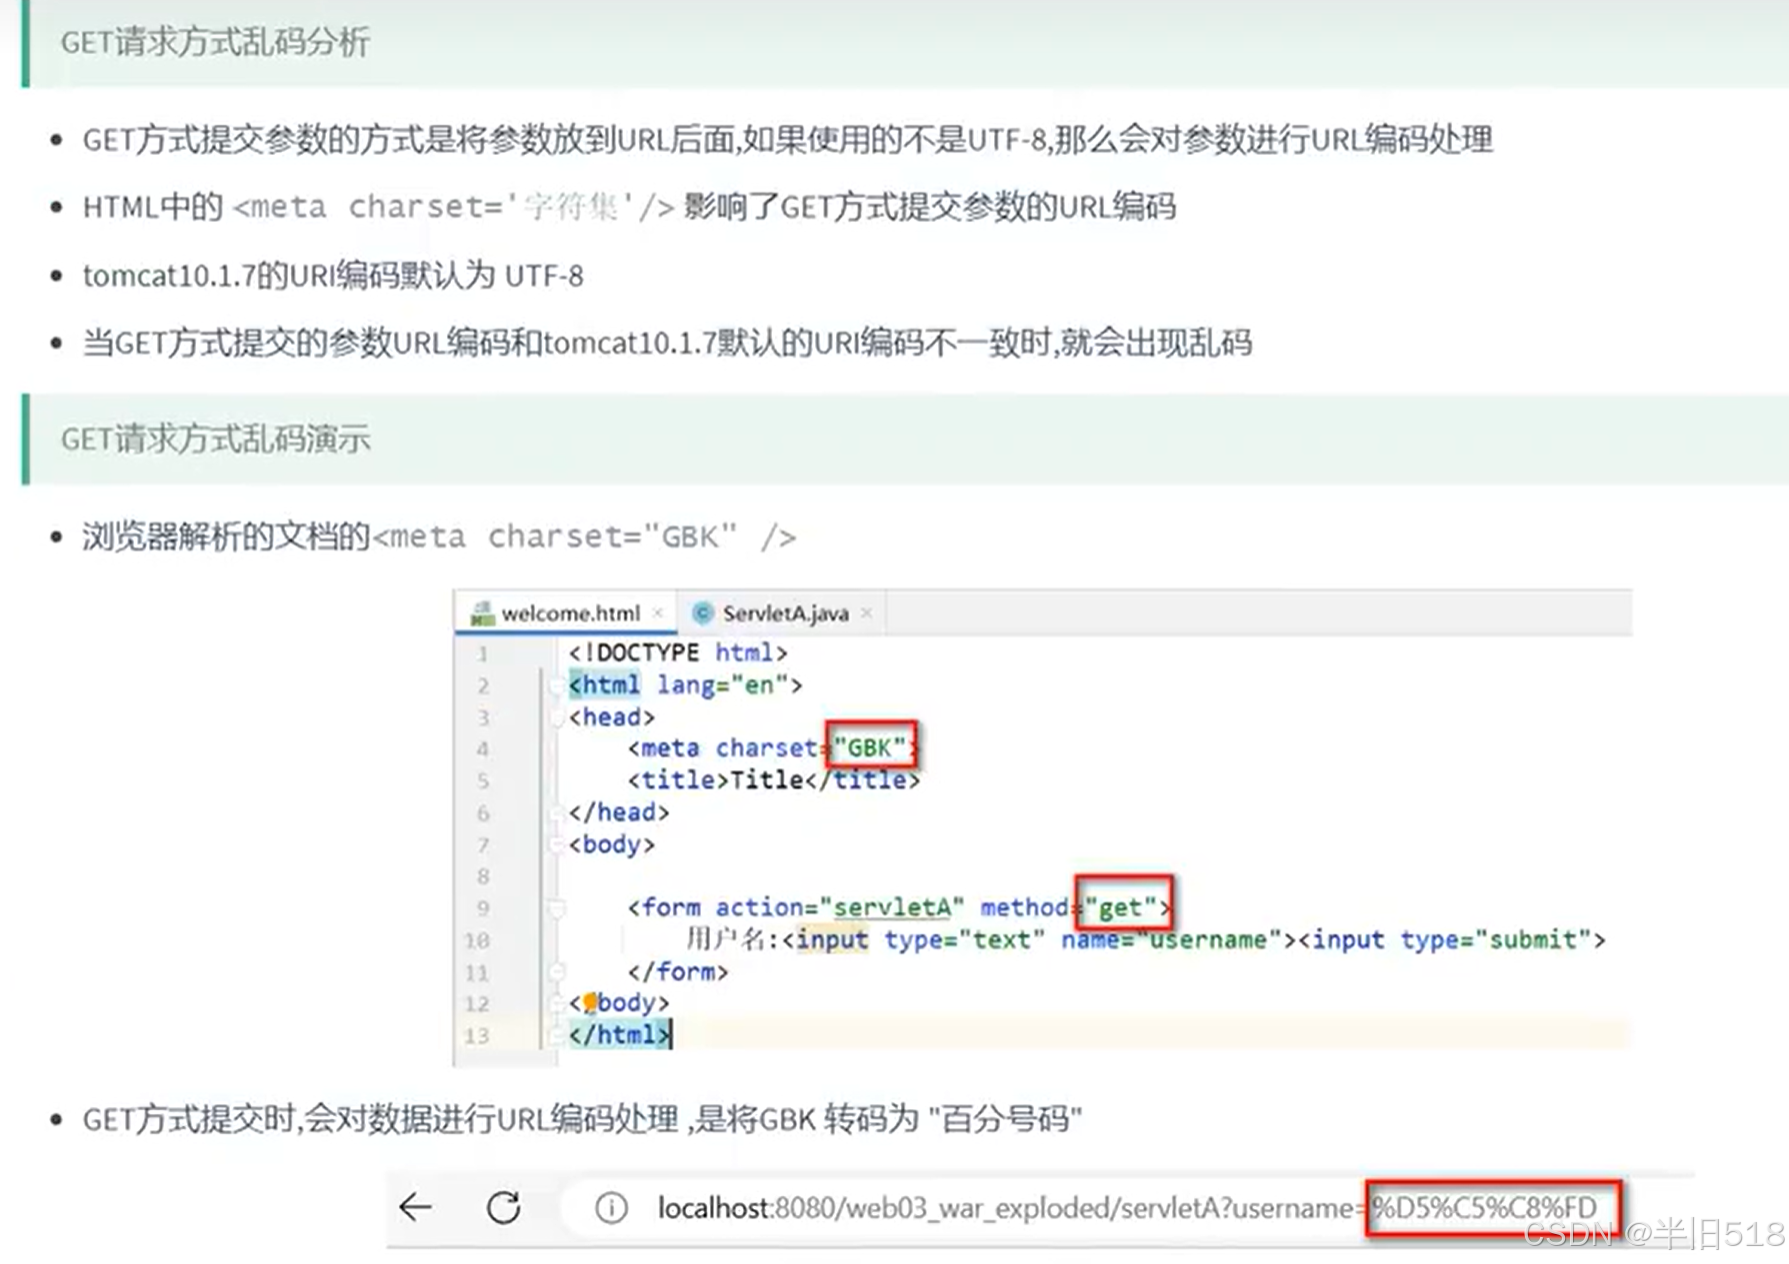Click the <title>Title</title> line

point(773,780)
